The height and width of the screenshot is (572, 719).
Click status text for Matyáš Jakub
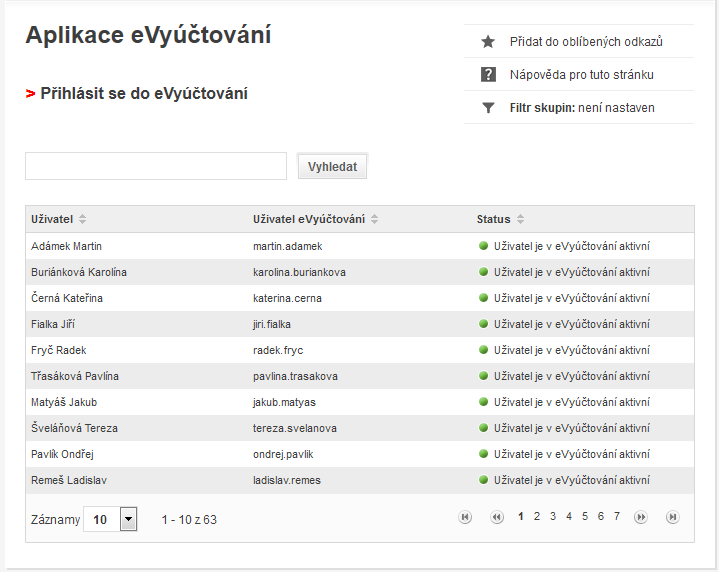point(572,402)
